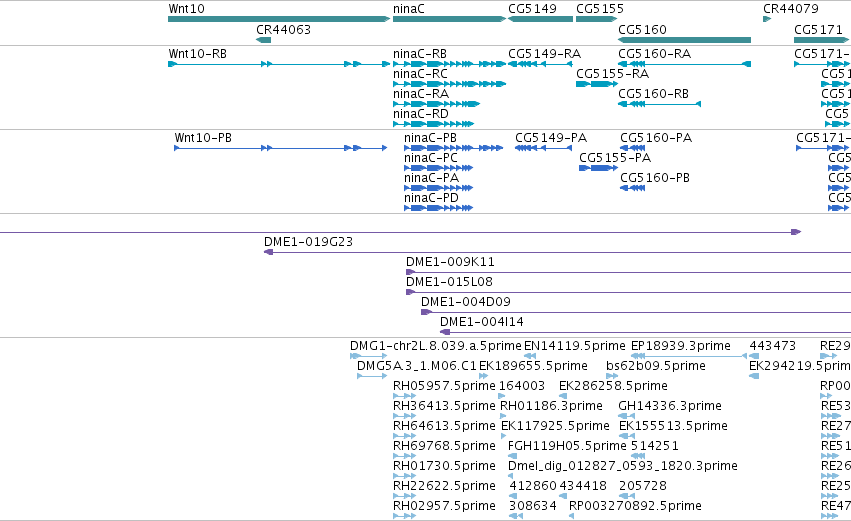This screenshot has width=851, height=521.
Task: Click the CG5171 gene label
Action: (x=818, y=29)
